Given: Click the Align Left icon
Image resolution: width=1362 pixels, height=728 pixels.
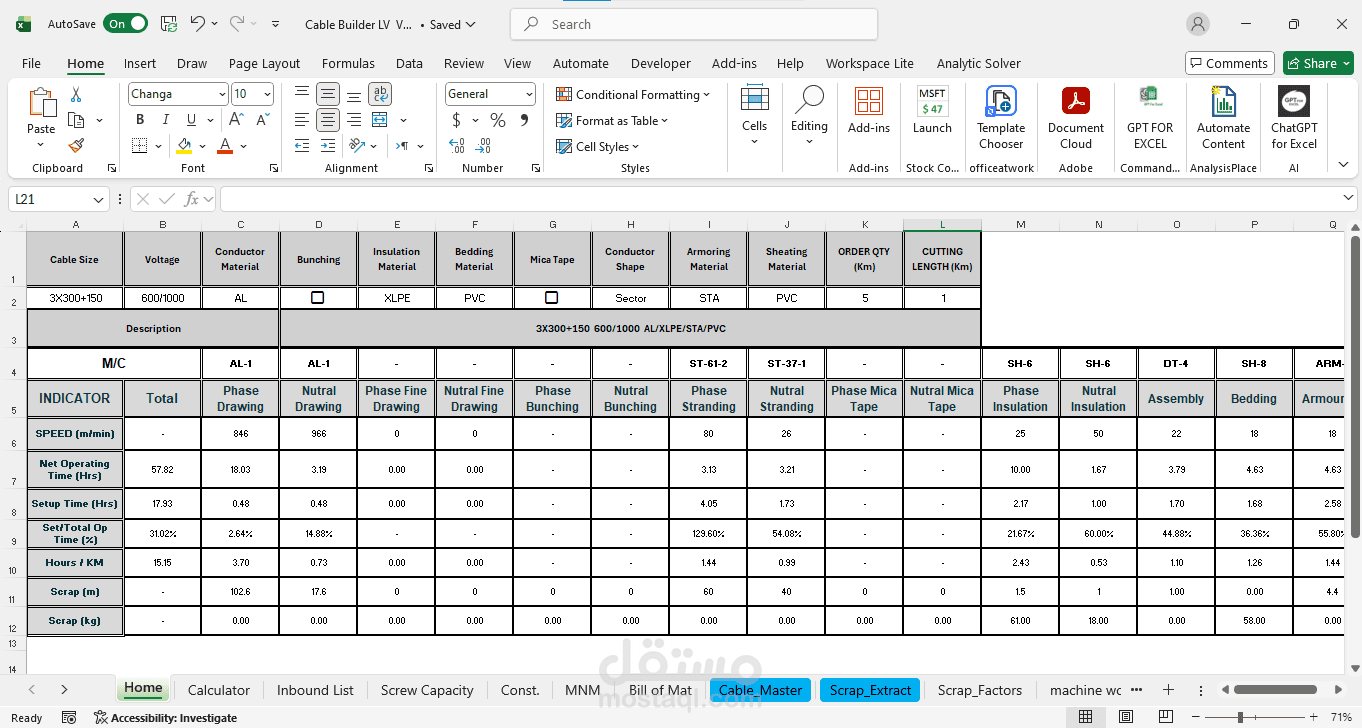Looking at the screenshot, I should (x=302, y=120).
